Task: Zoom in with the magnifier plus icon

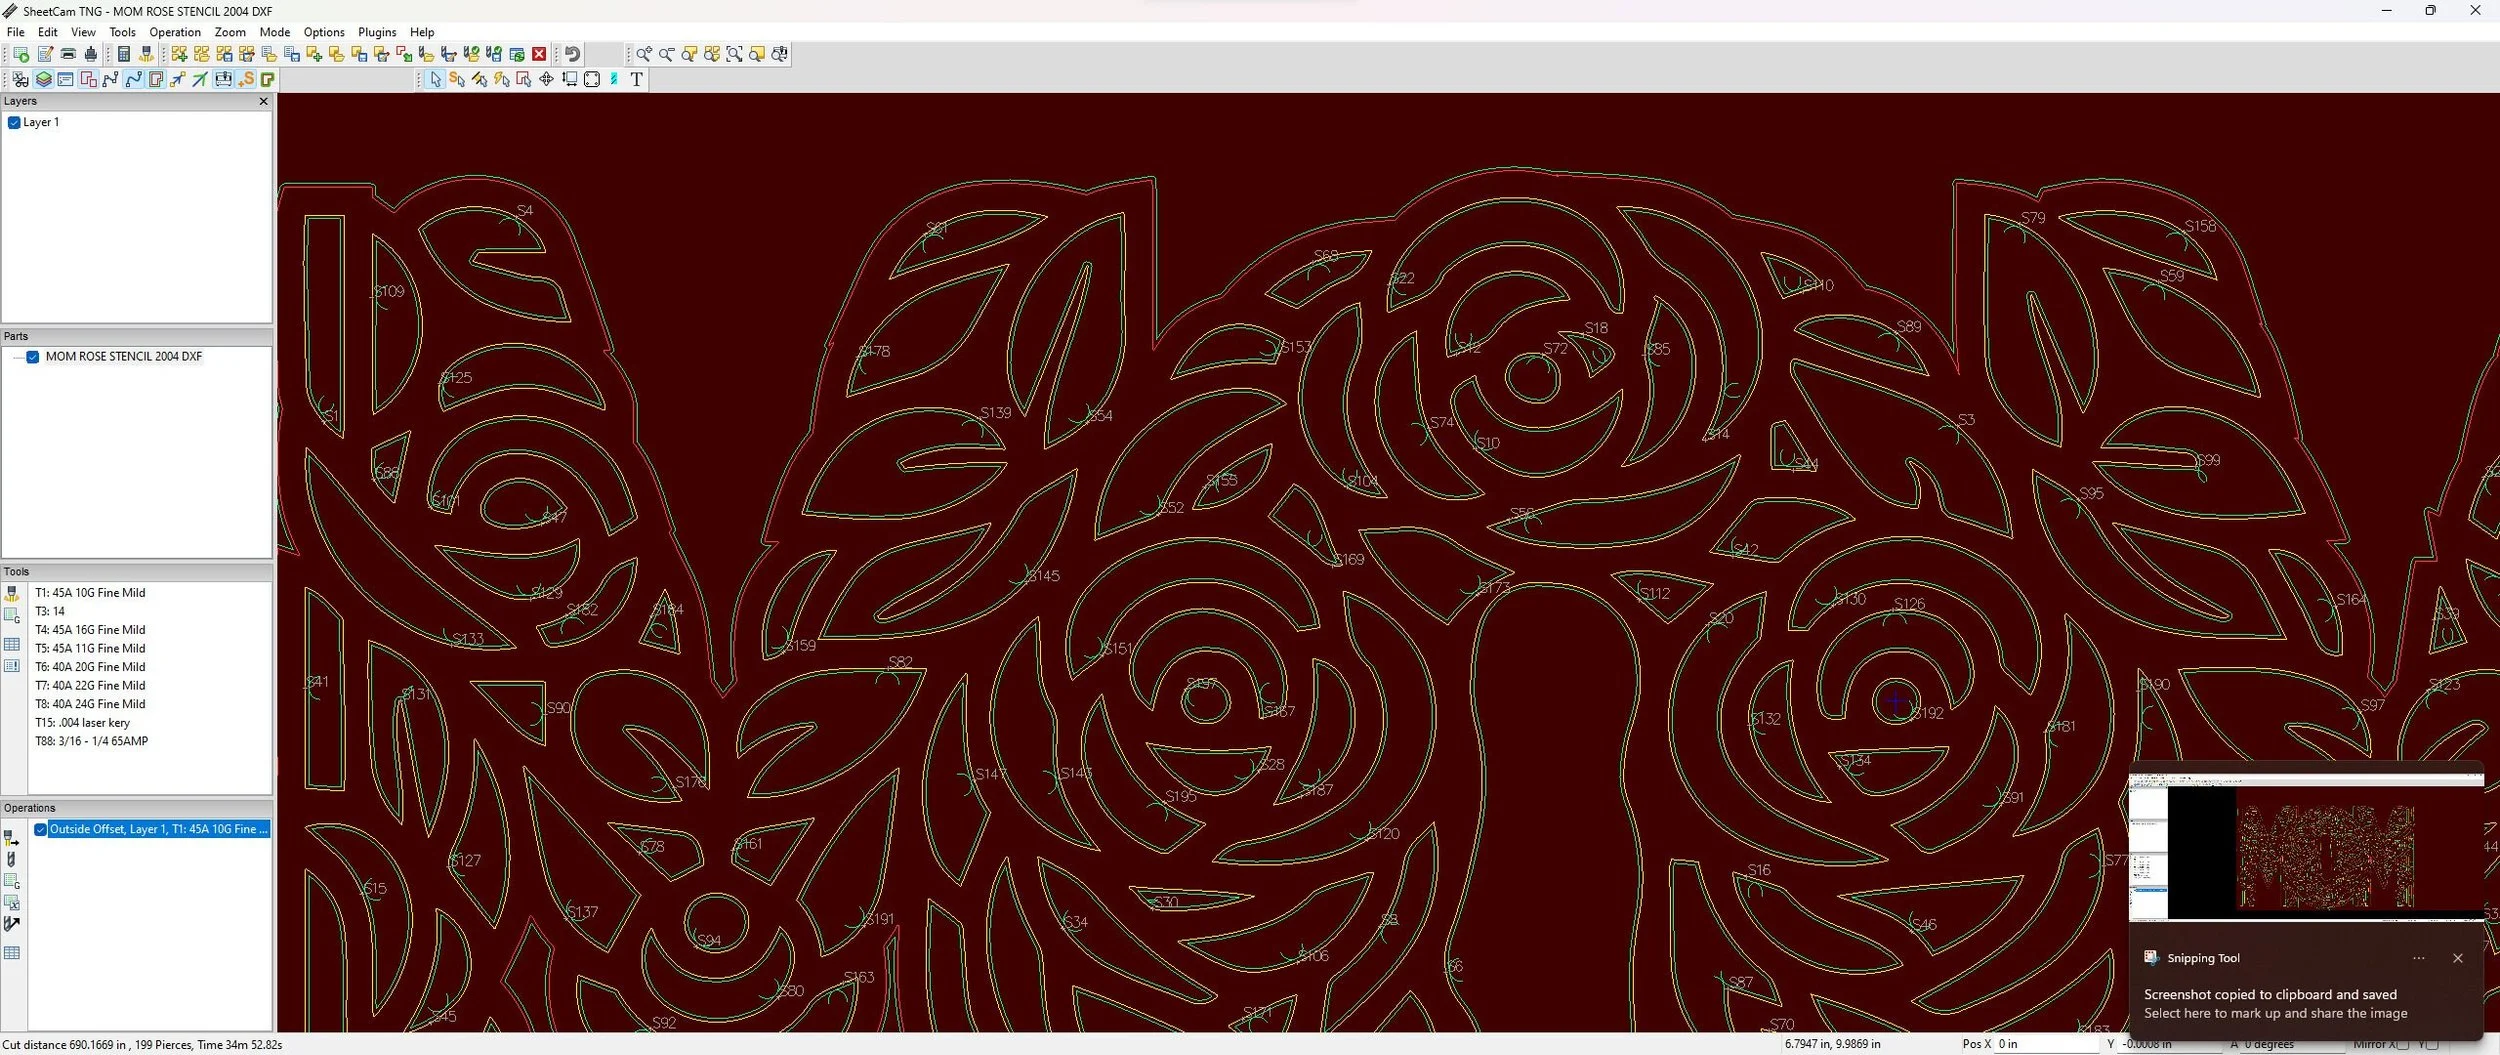Action: click(644, 54)
